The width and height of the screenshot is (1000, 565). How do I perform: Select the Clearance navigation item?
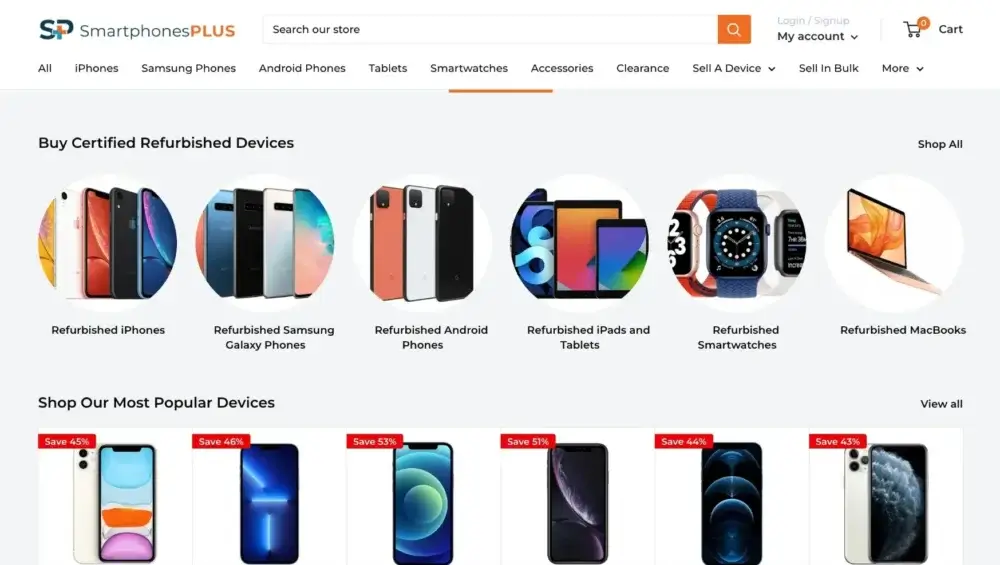click(x=643, y=68)
